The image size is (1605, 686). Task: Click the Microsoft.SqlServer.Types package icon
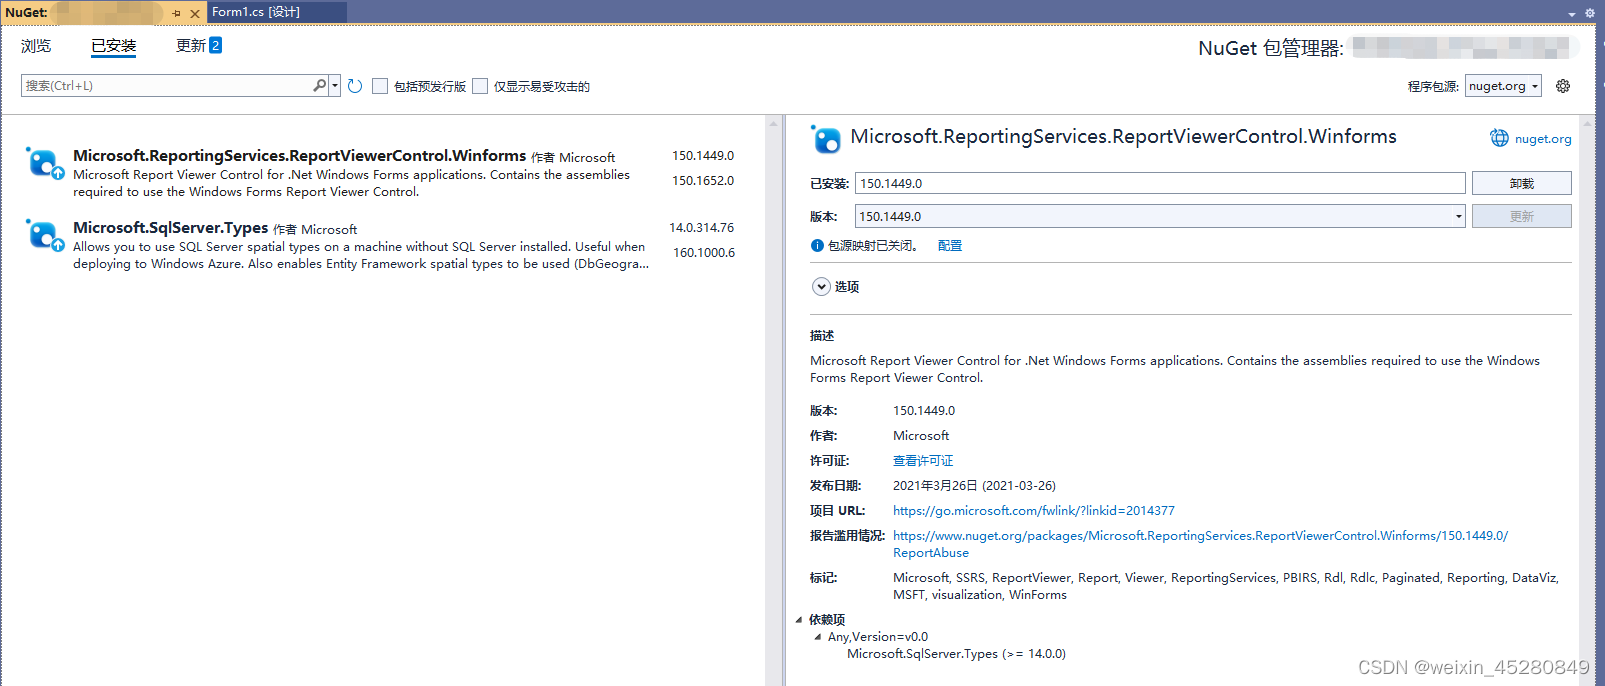44,235
